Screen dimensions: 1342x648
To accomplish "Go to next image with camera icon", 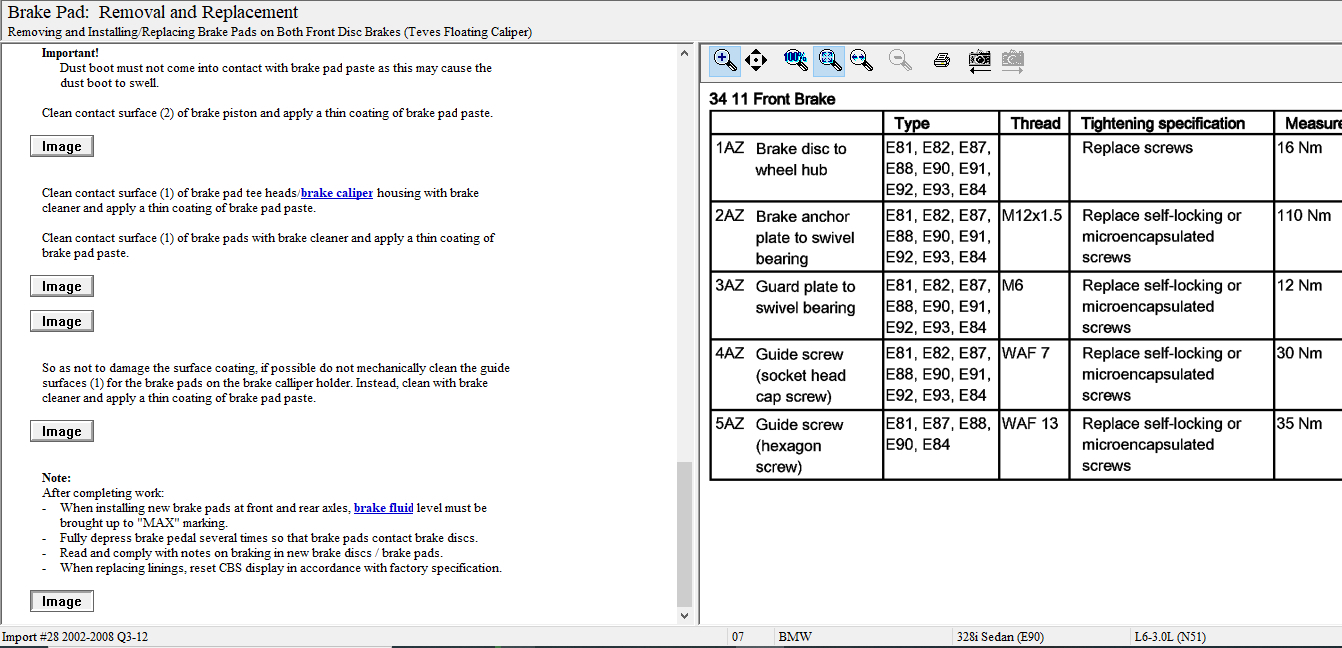I will (1013, 61).
